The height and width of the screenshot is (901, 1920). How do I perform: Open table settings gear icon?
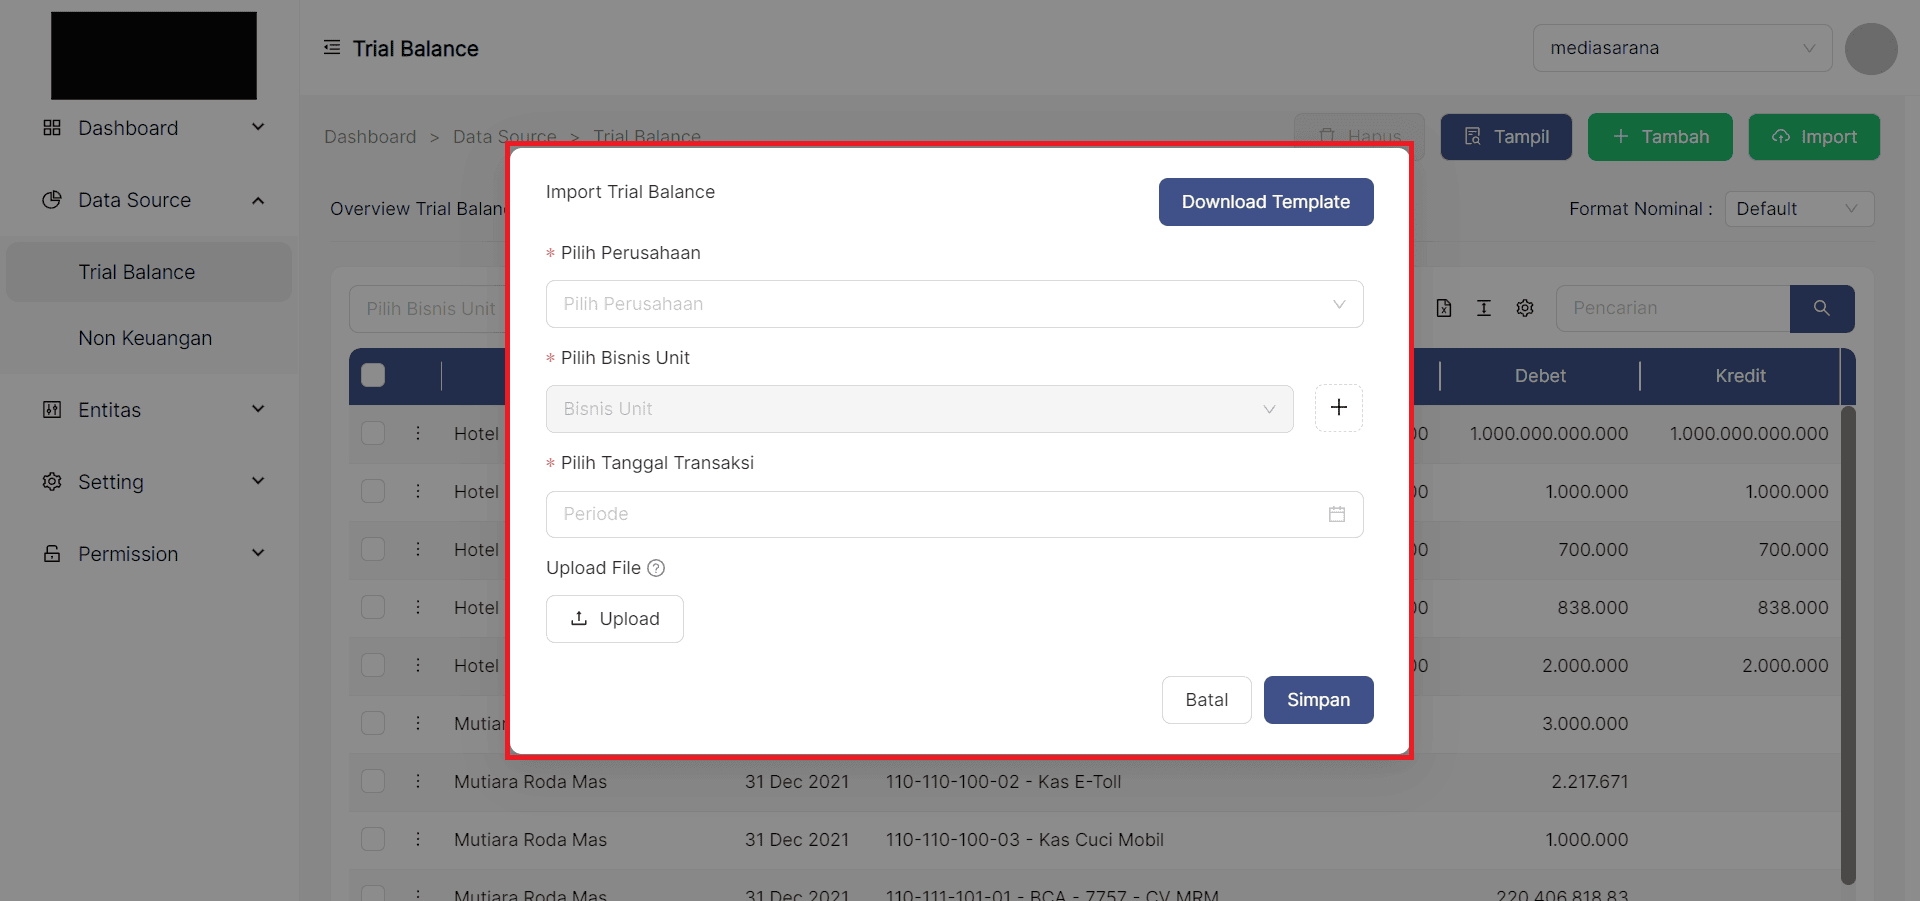[x=1524, y=308]
